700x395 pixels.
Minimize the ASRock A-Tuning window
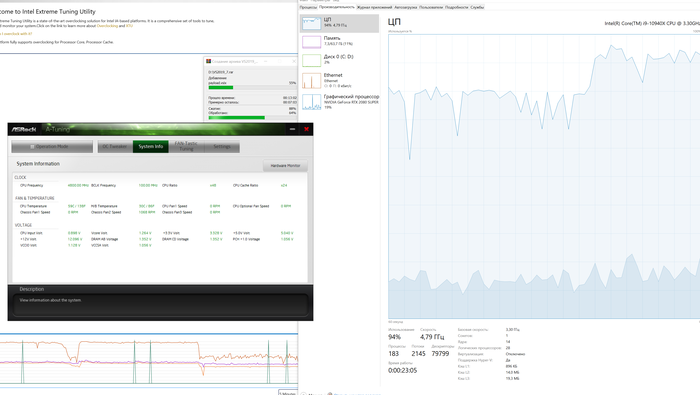pos(292,129)
